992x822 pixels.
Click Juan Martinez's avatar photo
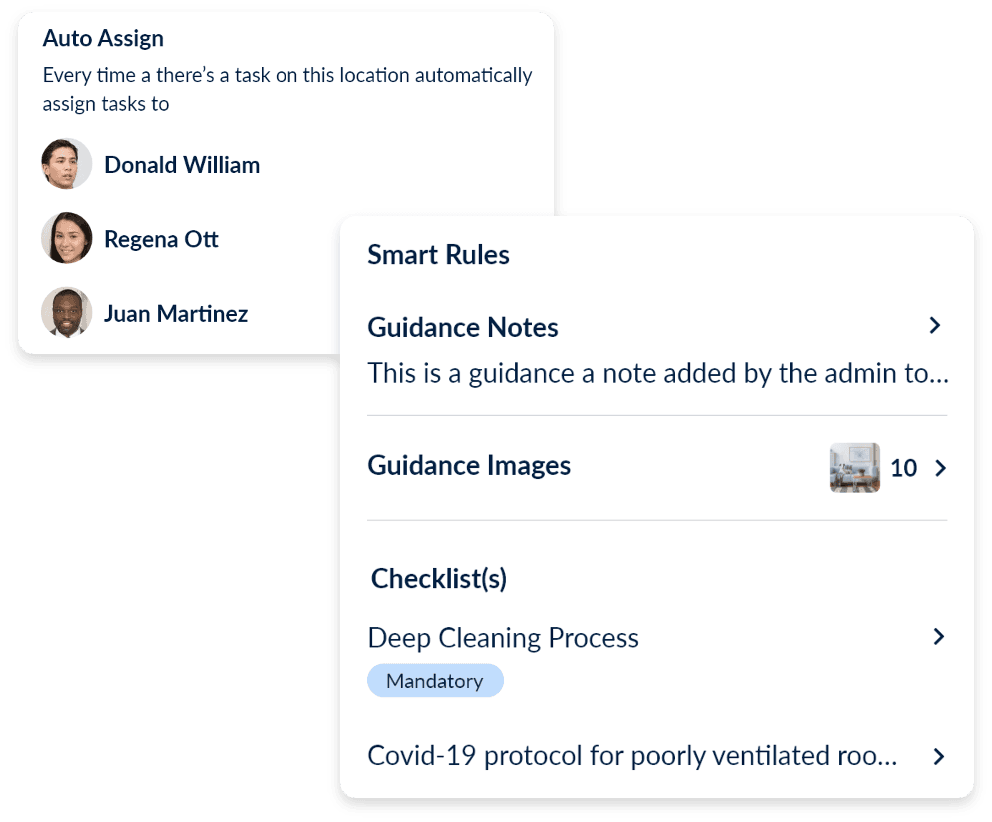(x=67, y=313)
